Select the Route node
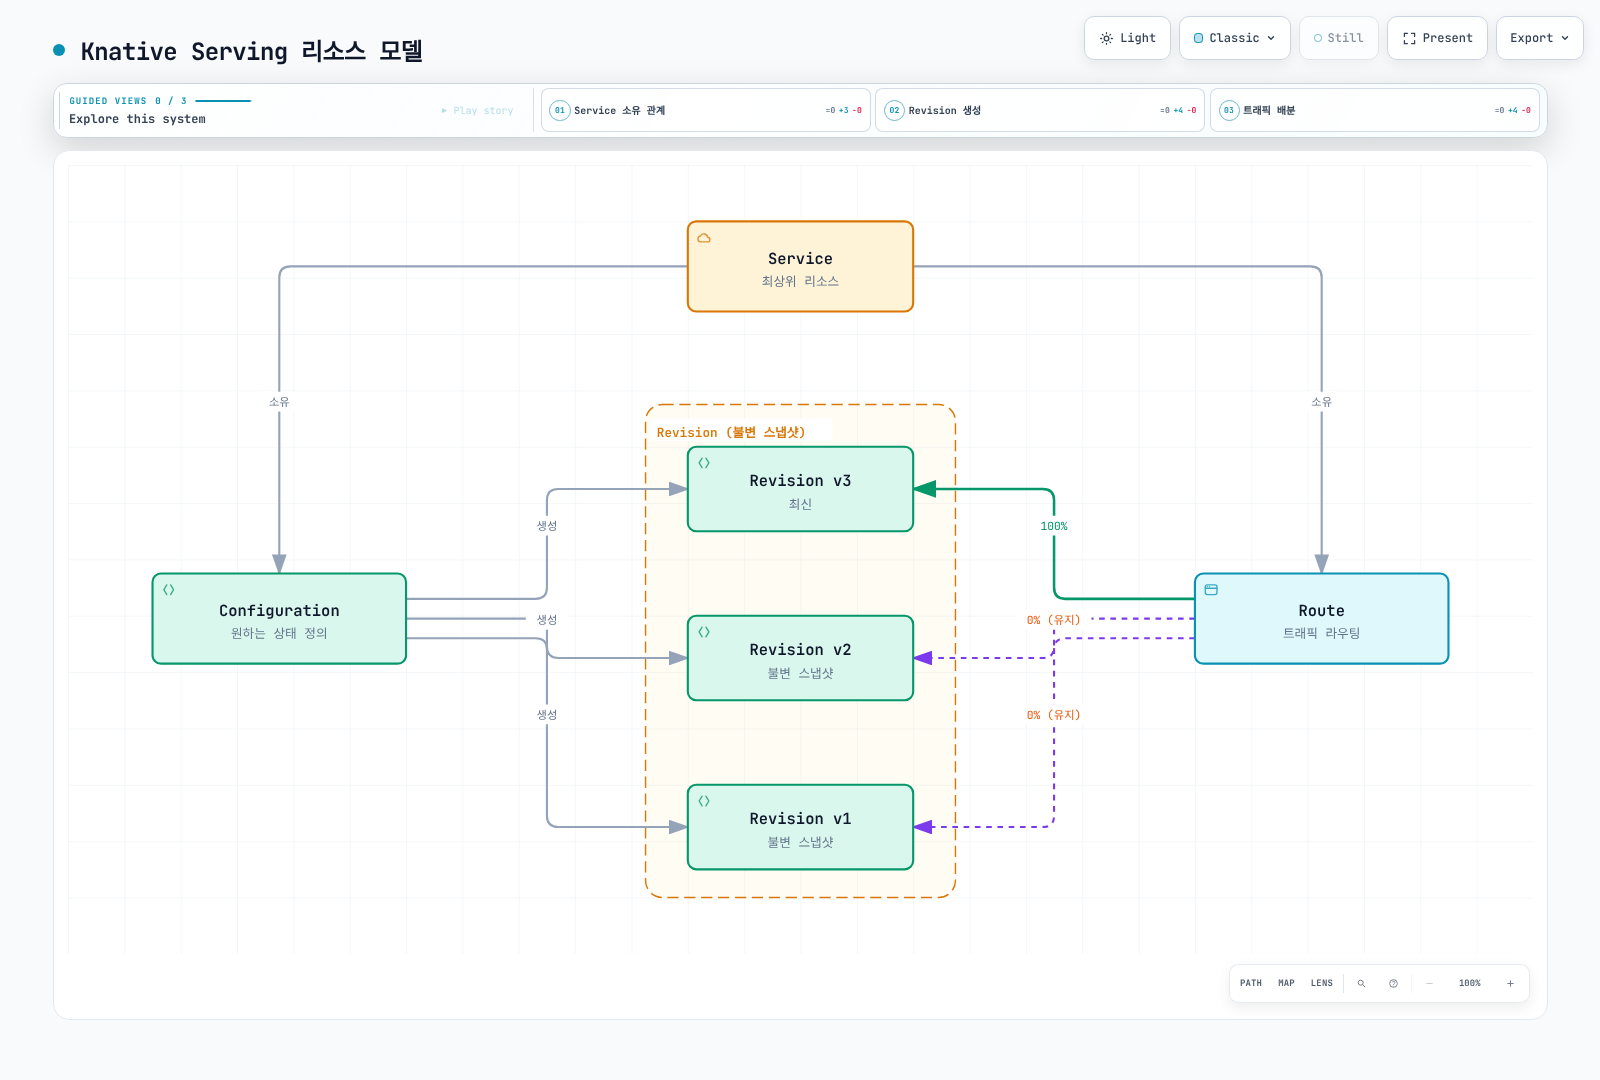1600x1080 pixels. (x=1321, y=619)
